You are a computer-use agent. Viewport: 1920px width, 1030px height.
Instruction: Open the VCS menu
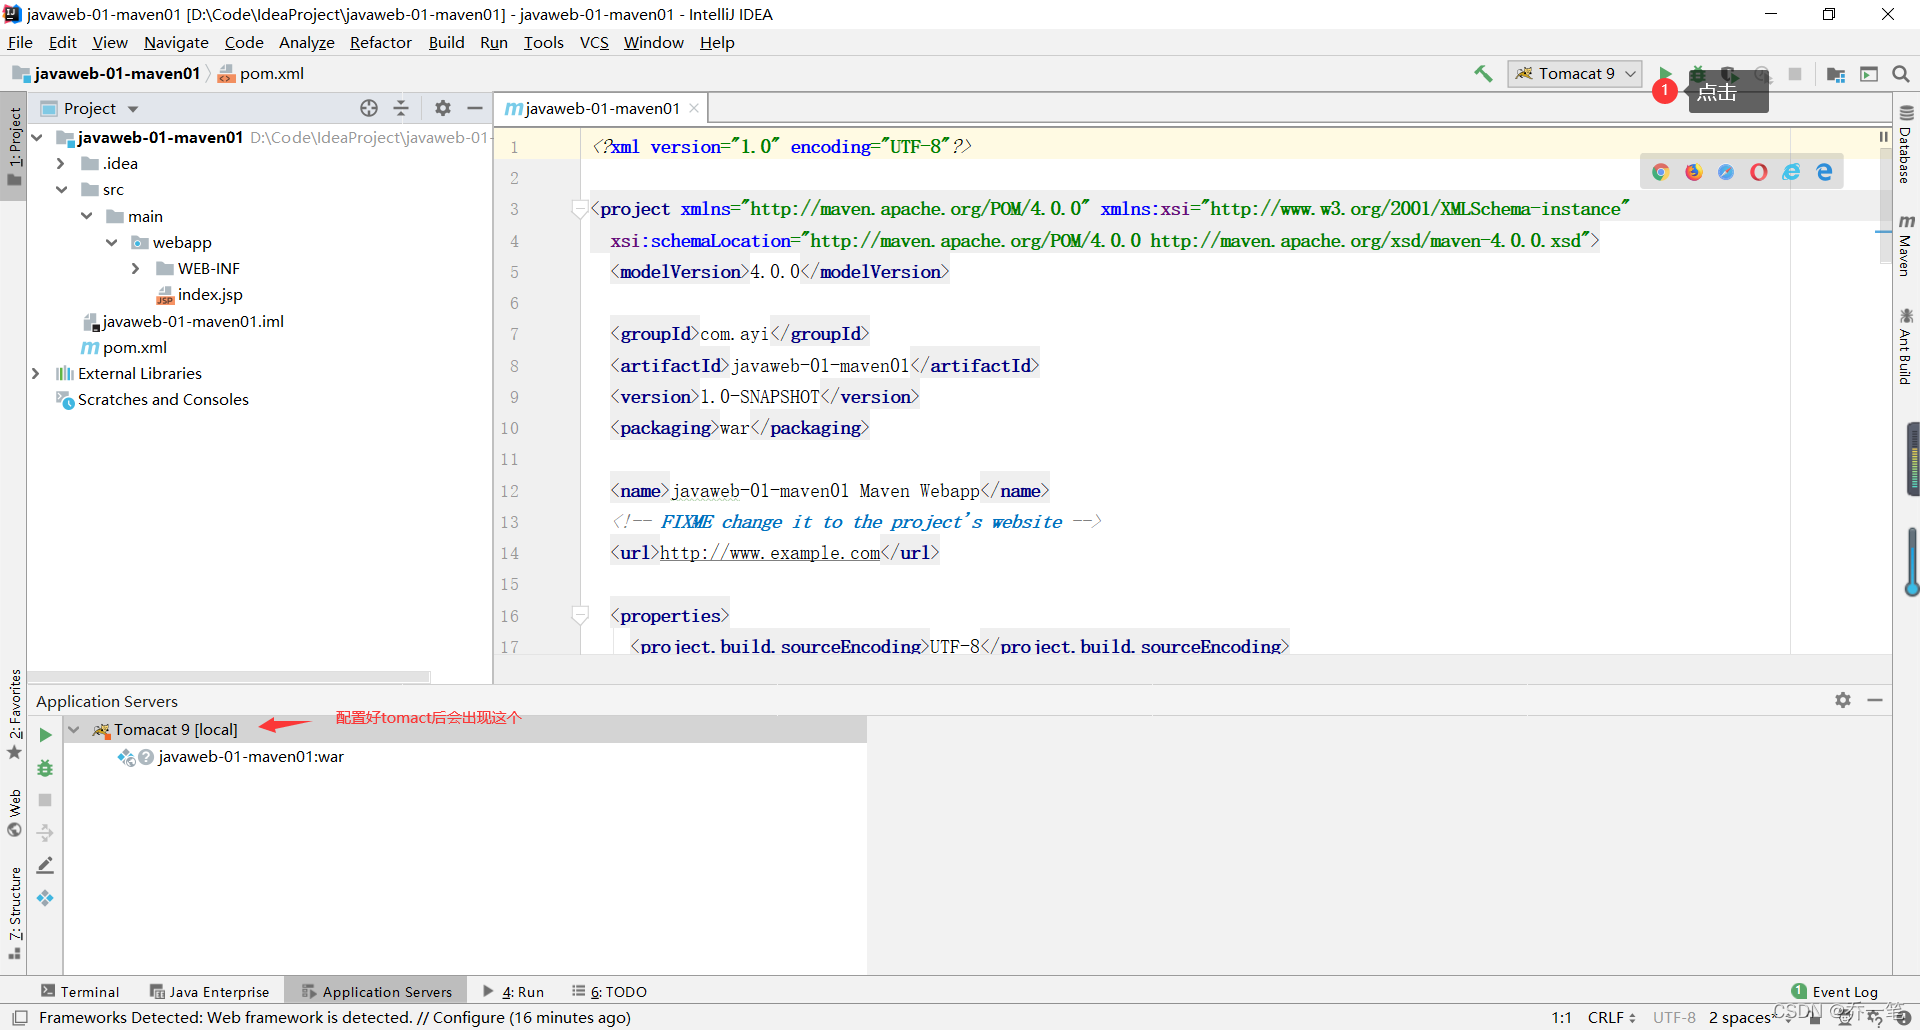pyautogui.click(x=594, y=42)
